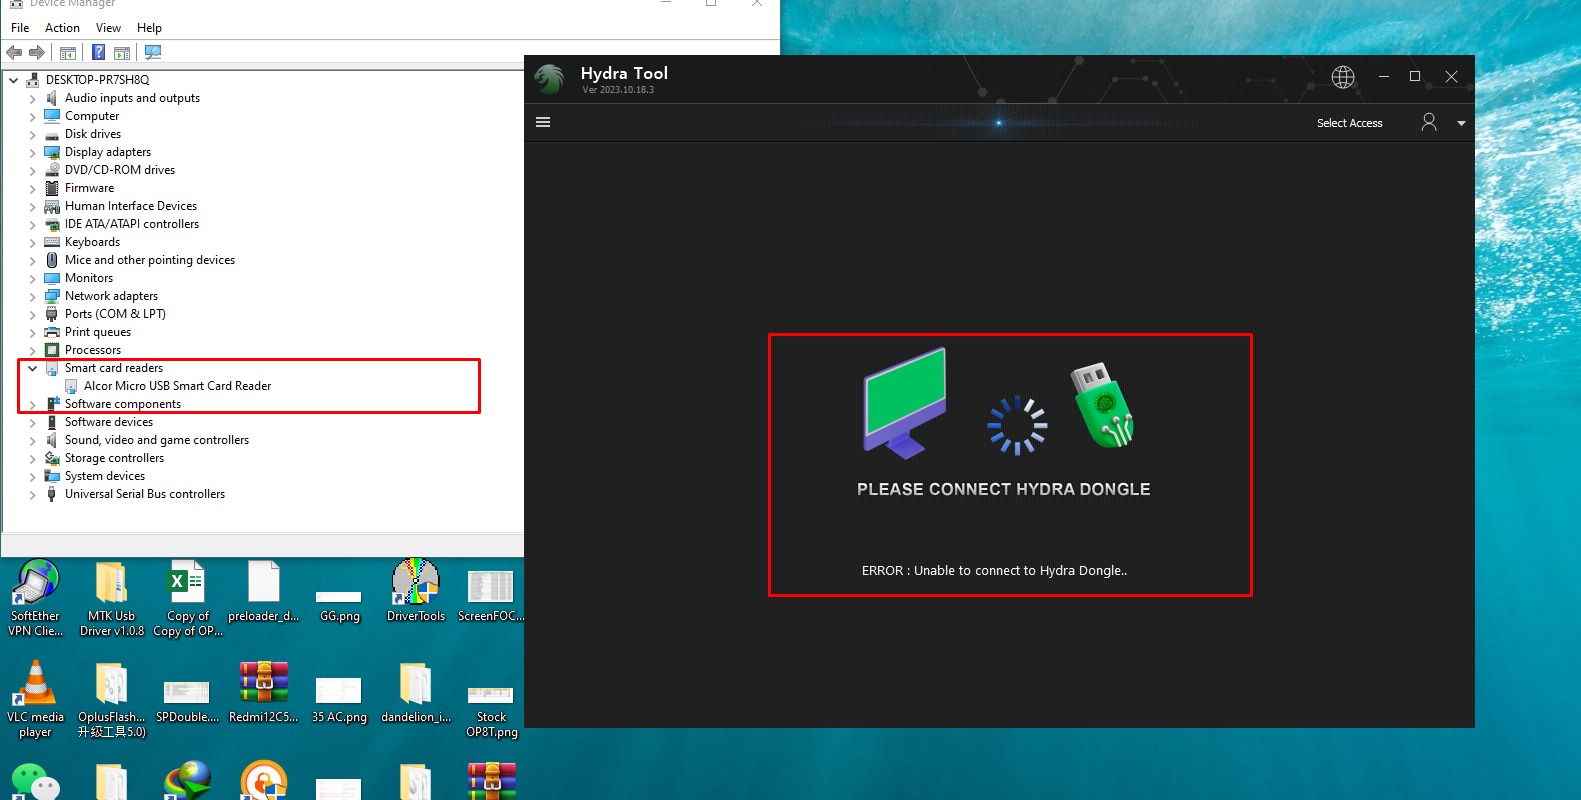
Task: Select the Stock OP8T.png desktop file
Action: (x=491, y=711)
